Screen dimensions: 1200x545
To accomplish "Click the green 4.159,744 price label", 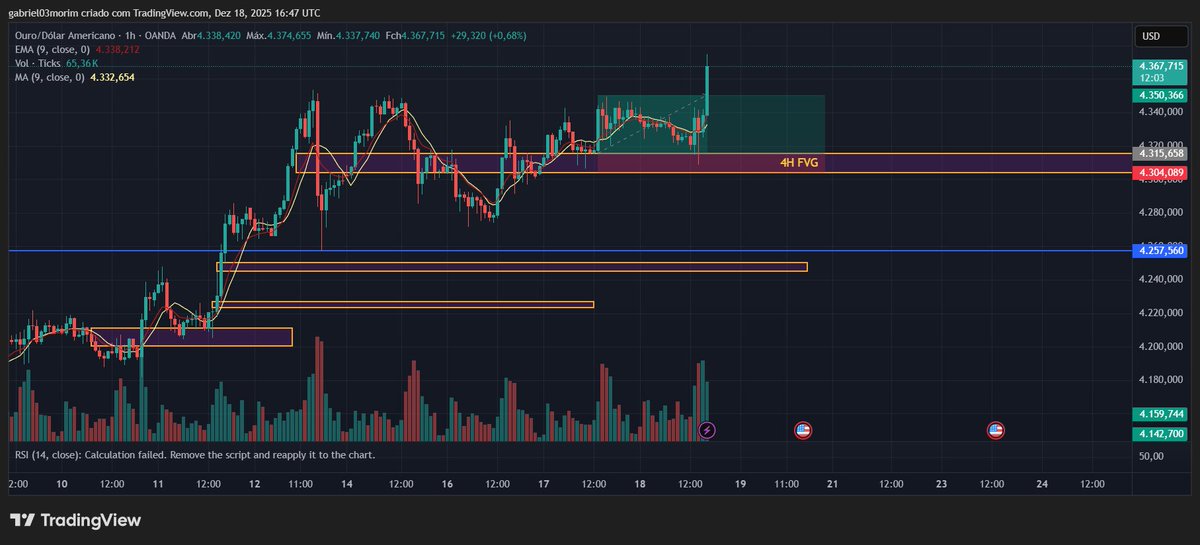I will (x=1160, y=413).
